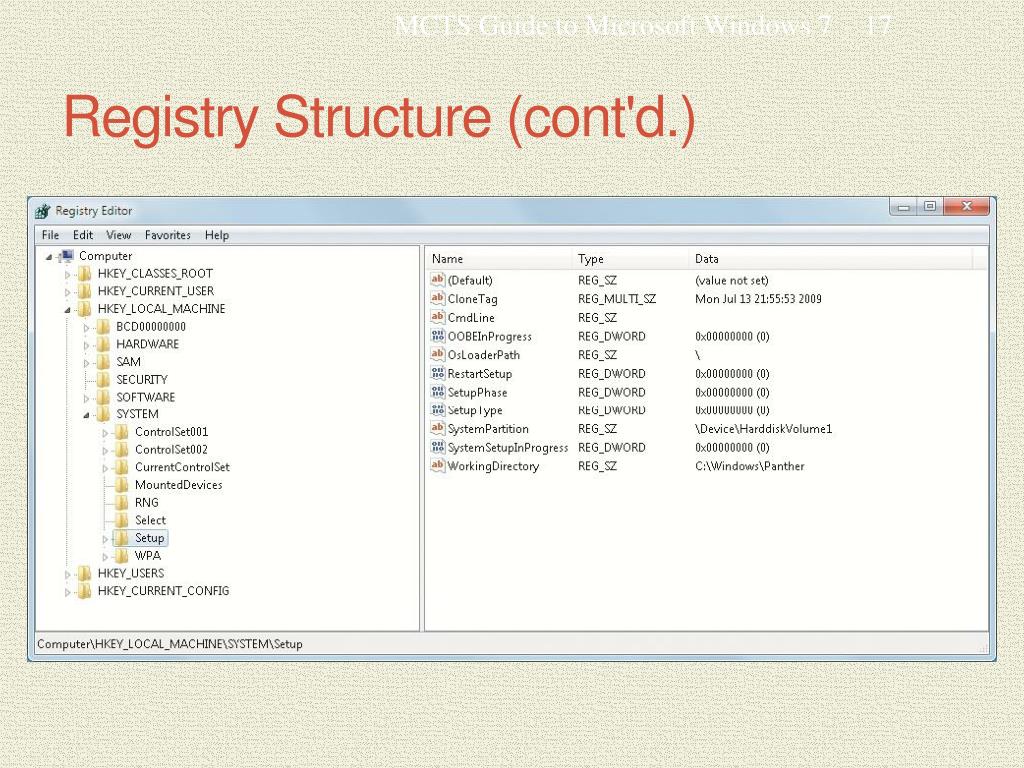Open the File menu
1024x768 pixels.
50,235
